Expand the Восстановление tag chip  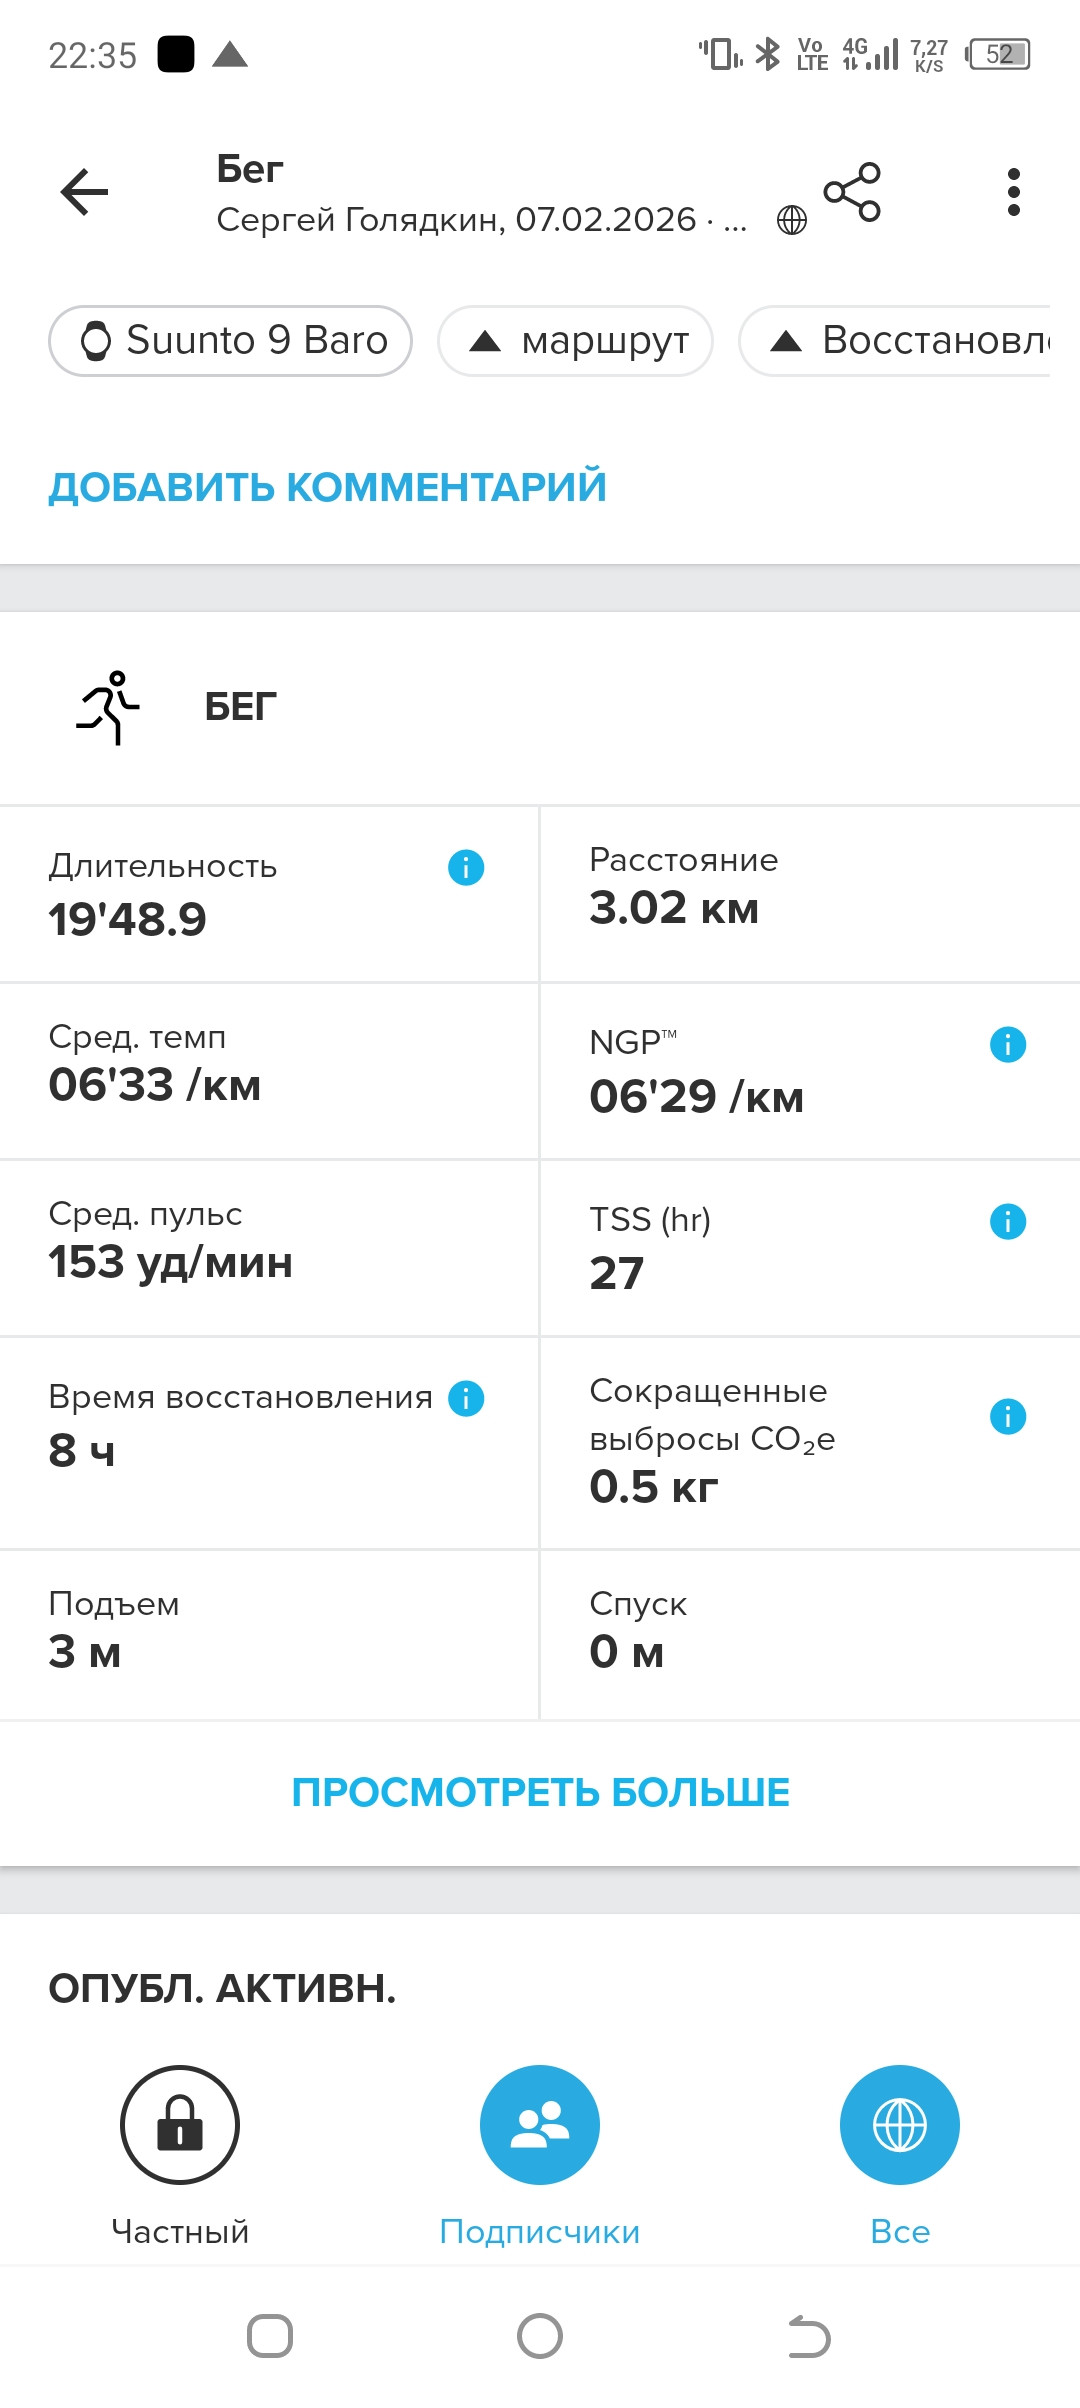click(x=896, y=341)
